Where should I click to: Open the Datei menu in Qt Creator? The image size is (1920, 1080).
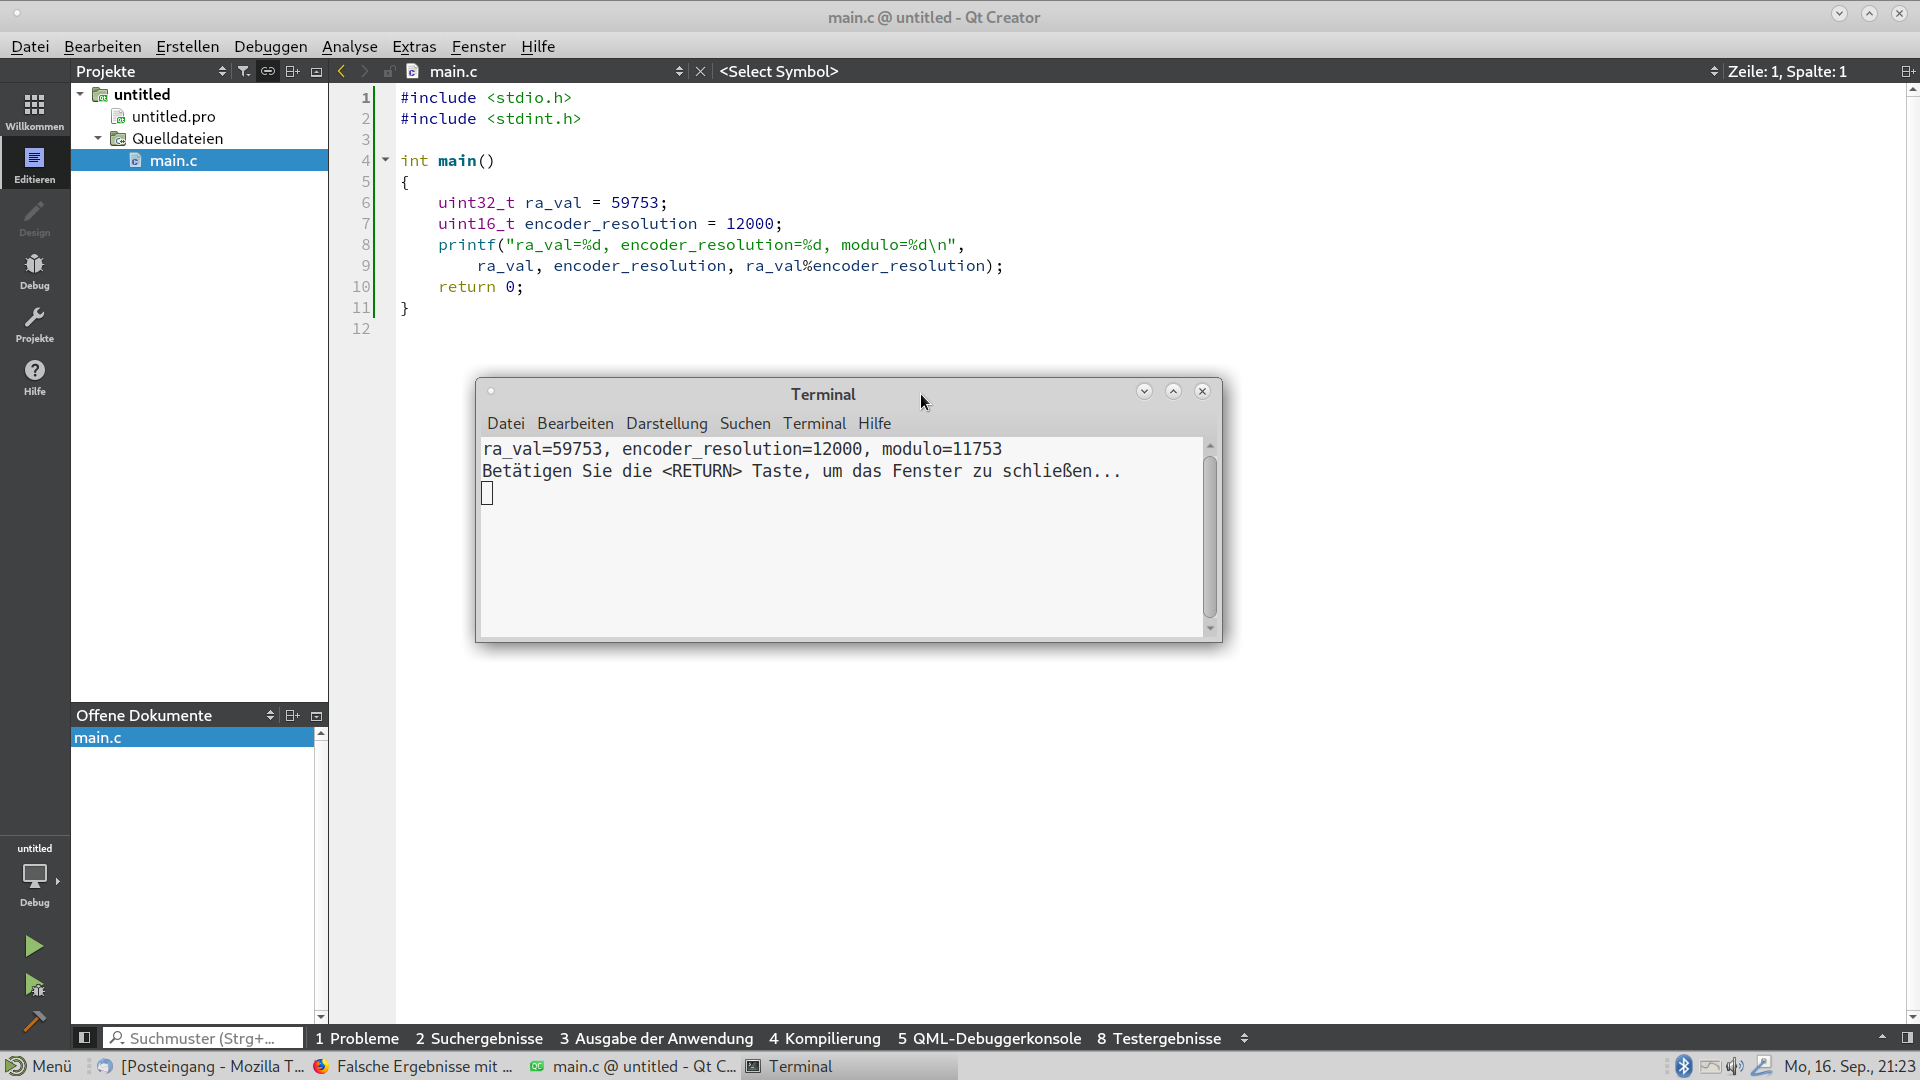coord(30,46)
